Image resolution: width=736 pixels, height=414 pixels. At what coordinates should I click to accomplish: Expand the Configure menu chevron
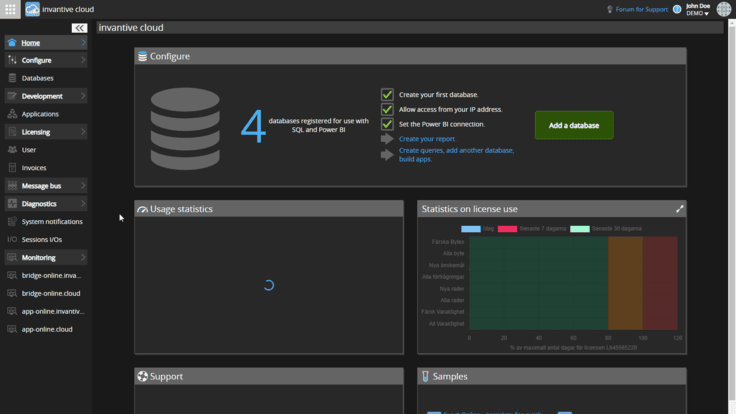83,60
